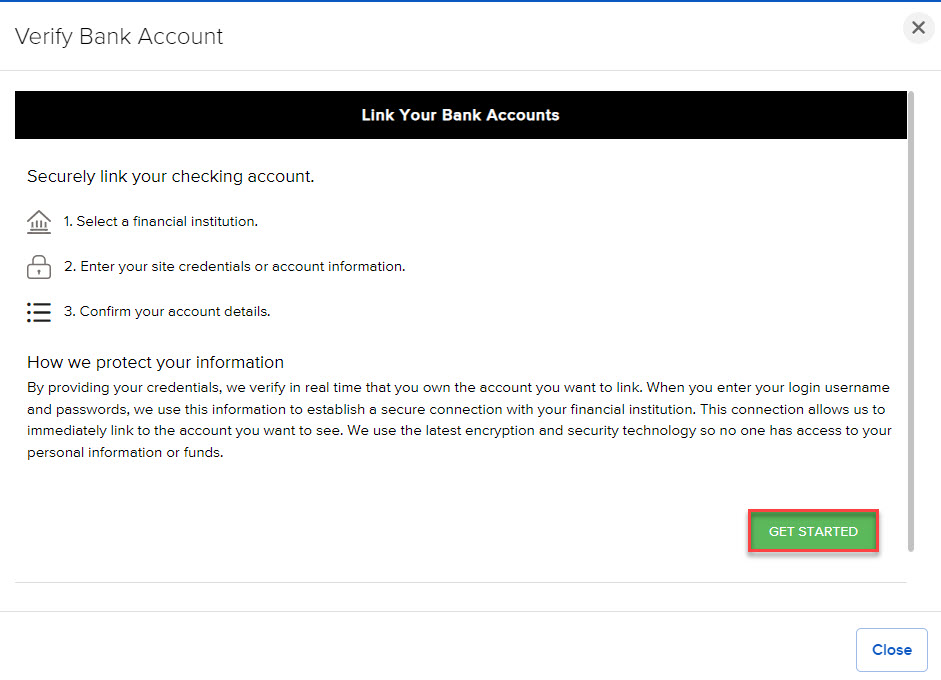941x680 pixels.
Task: Click the Verify Bank Account dialog title
Action: 119,37
